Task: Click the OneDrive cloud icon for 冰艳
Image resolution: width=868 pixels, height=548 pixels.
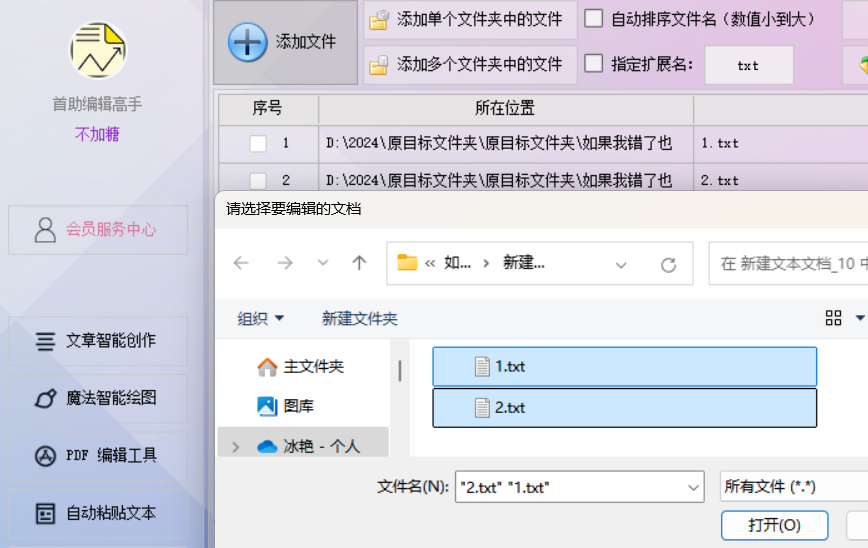Action: pyautogui.click(x=267, y=446)
